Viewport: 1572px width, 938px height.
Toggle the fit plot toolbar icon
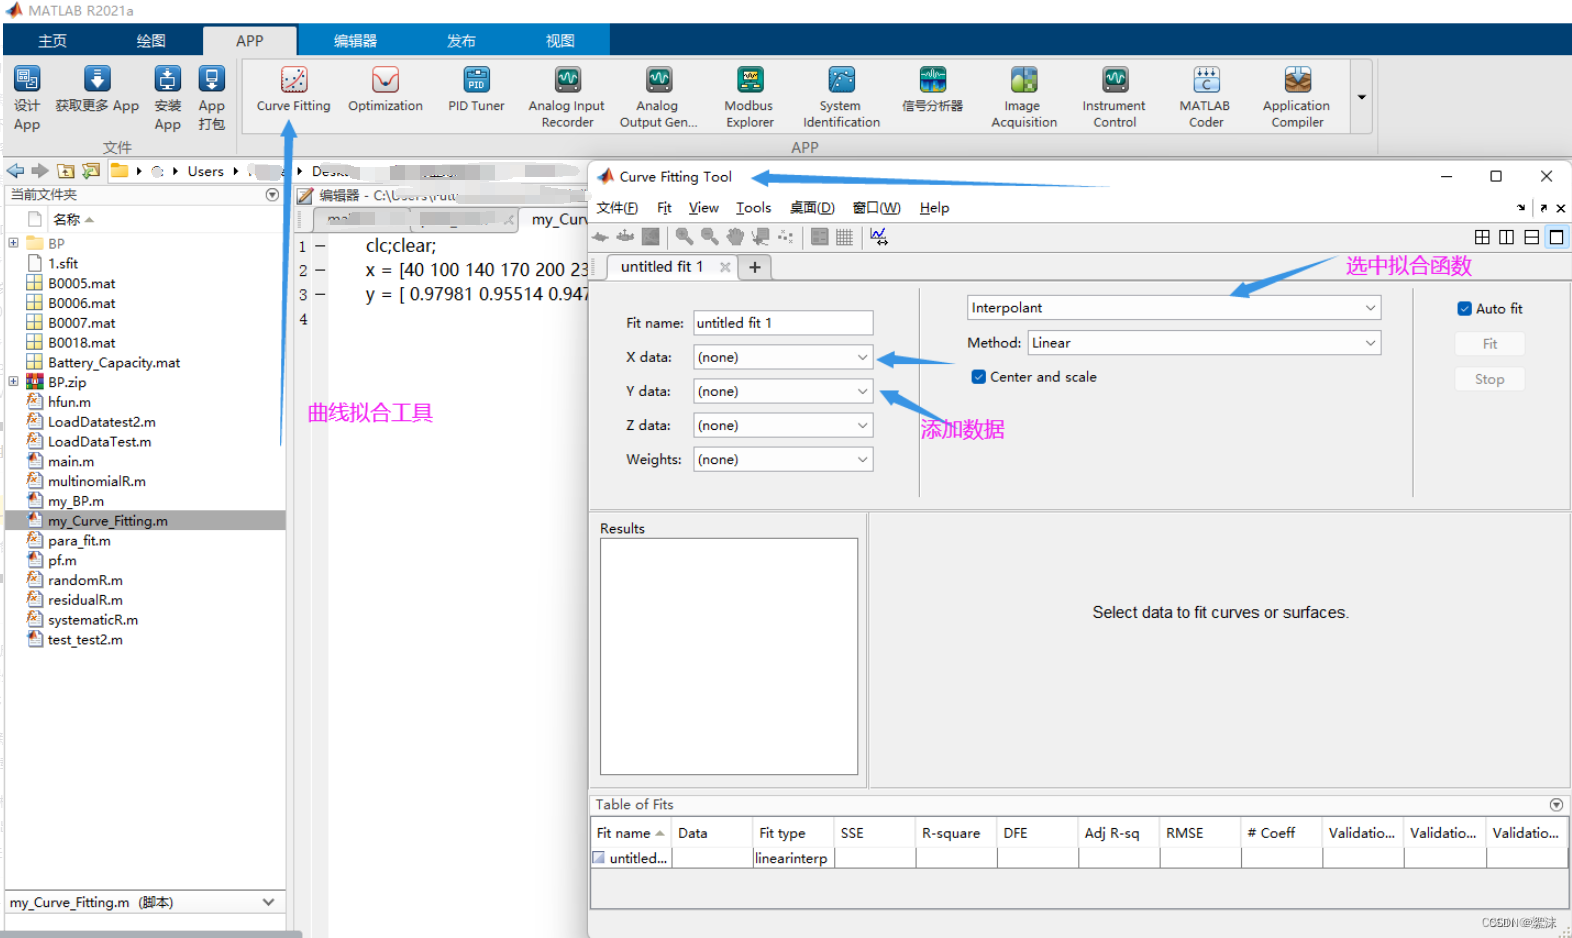[600, 237]
